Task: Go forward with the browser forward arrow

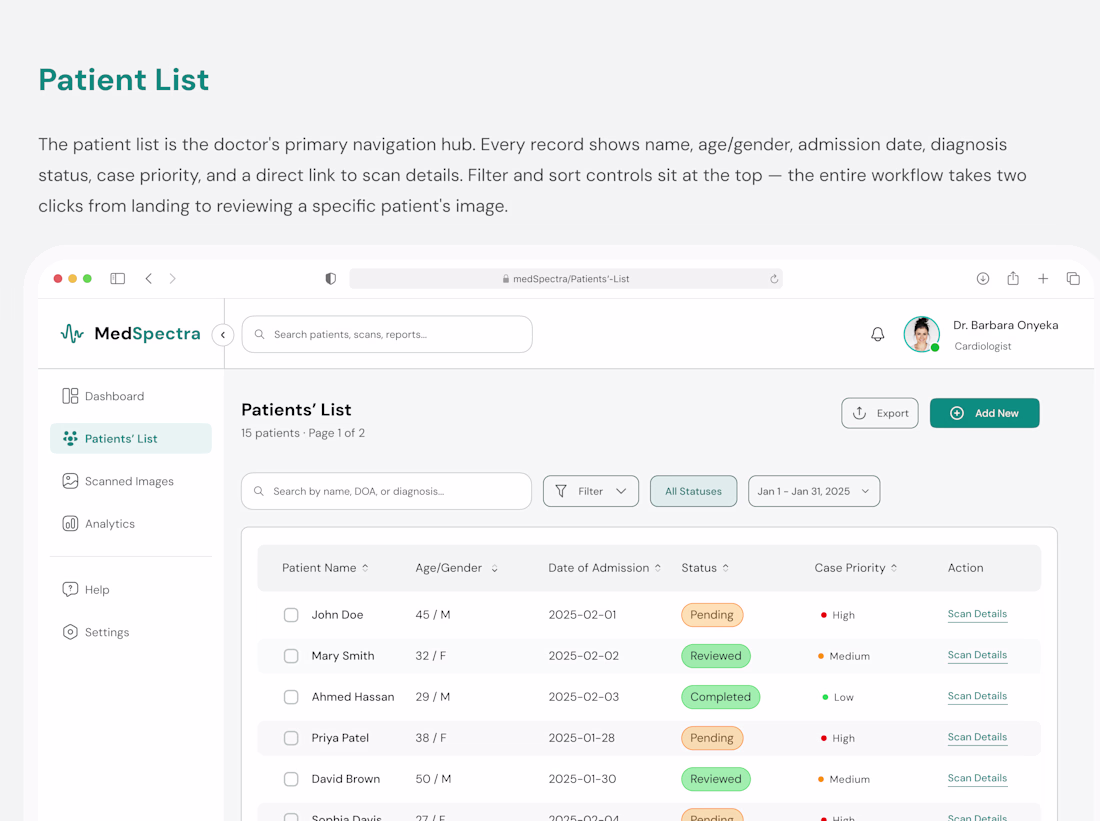Action: click(173, 279)
